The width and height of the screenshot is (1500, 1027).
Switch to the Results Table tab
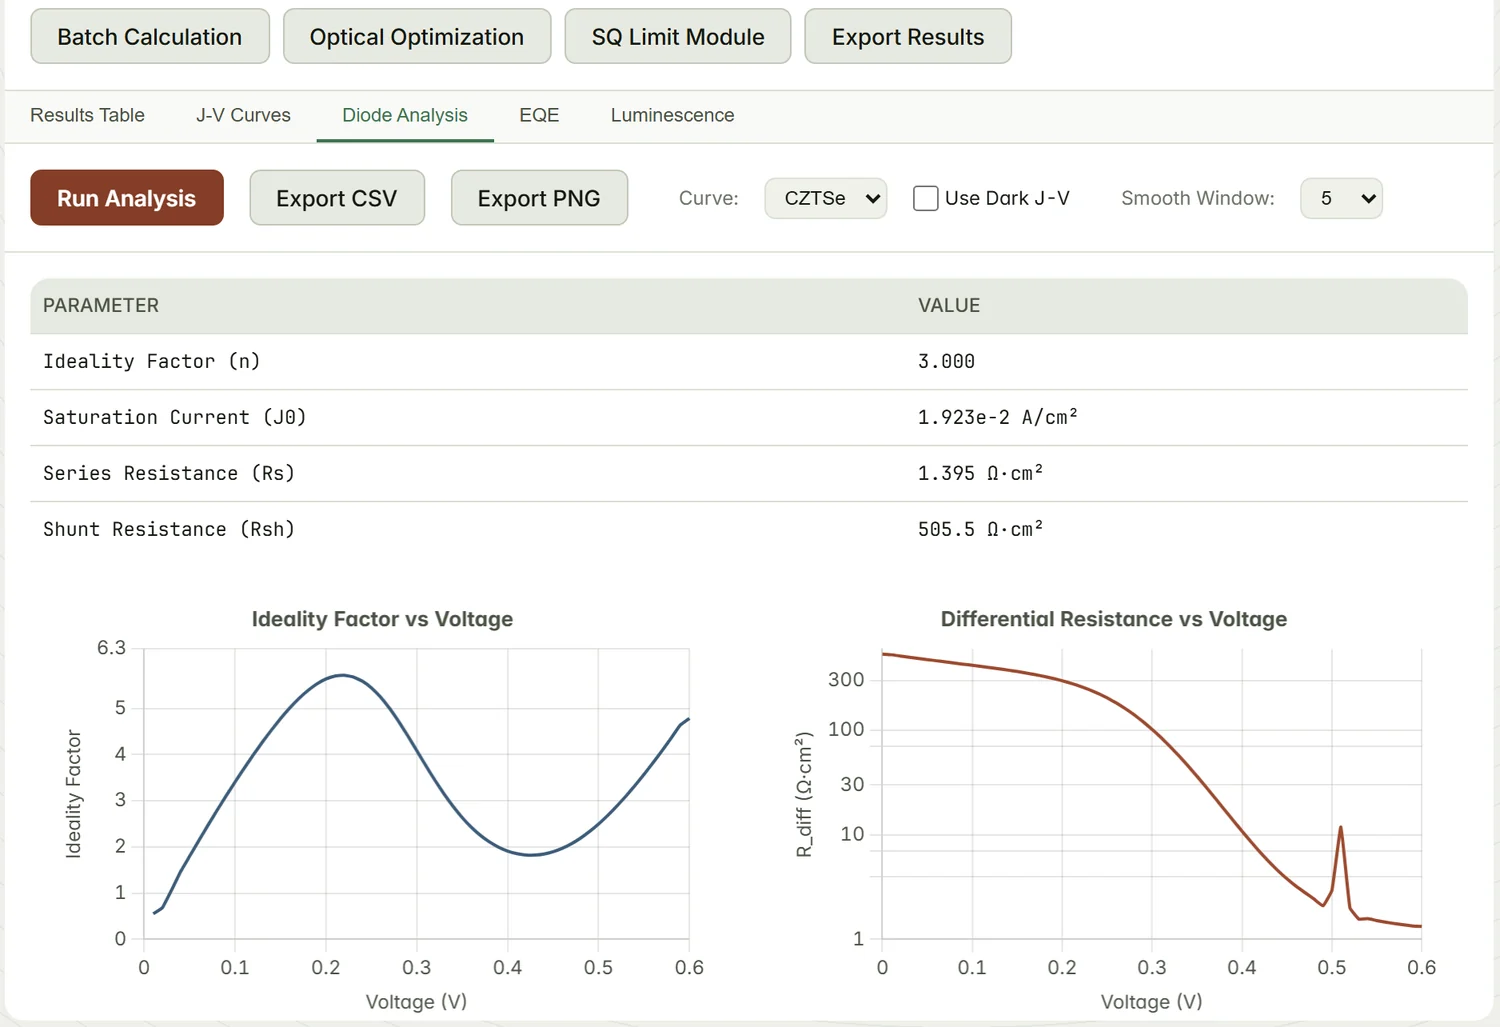pyautogui.click(x=87, y=115)
